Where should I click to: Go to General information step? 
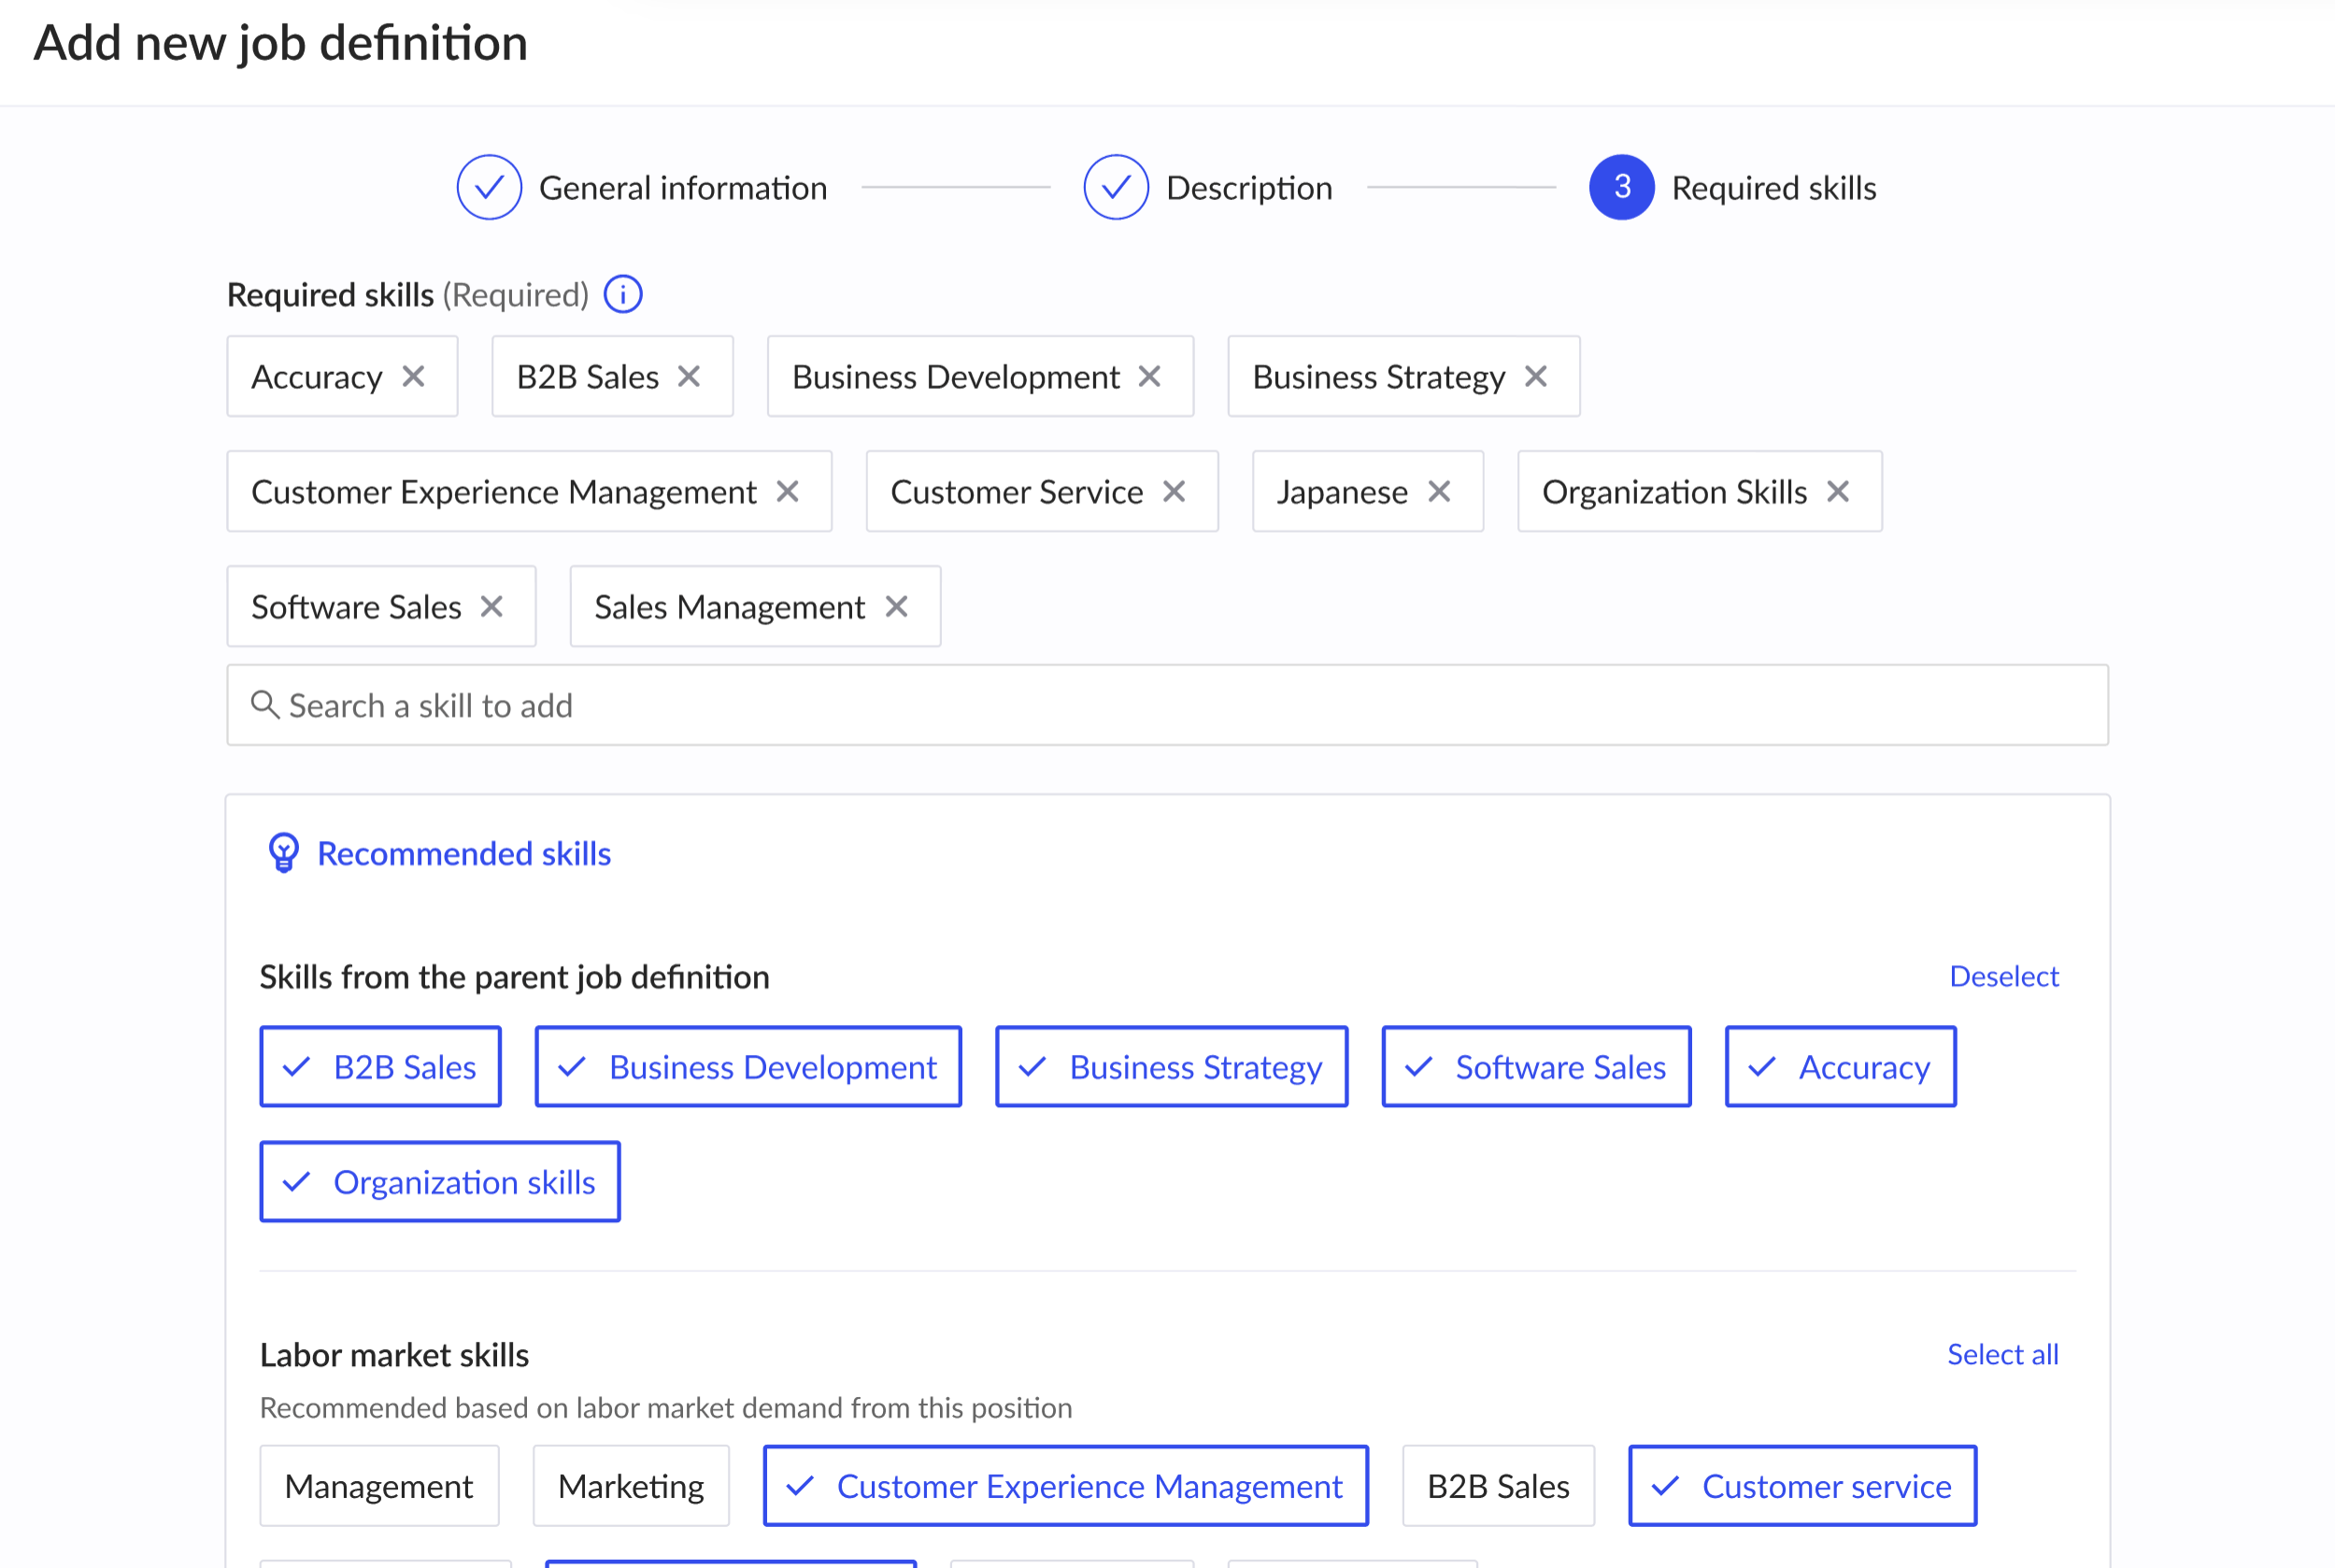click(683, 188)
